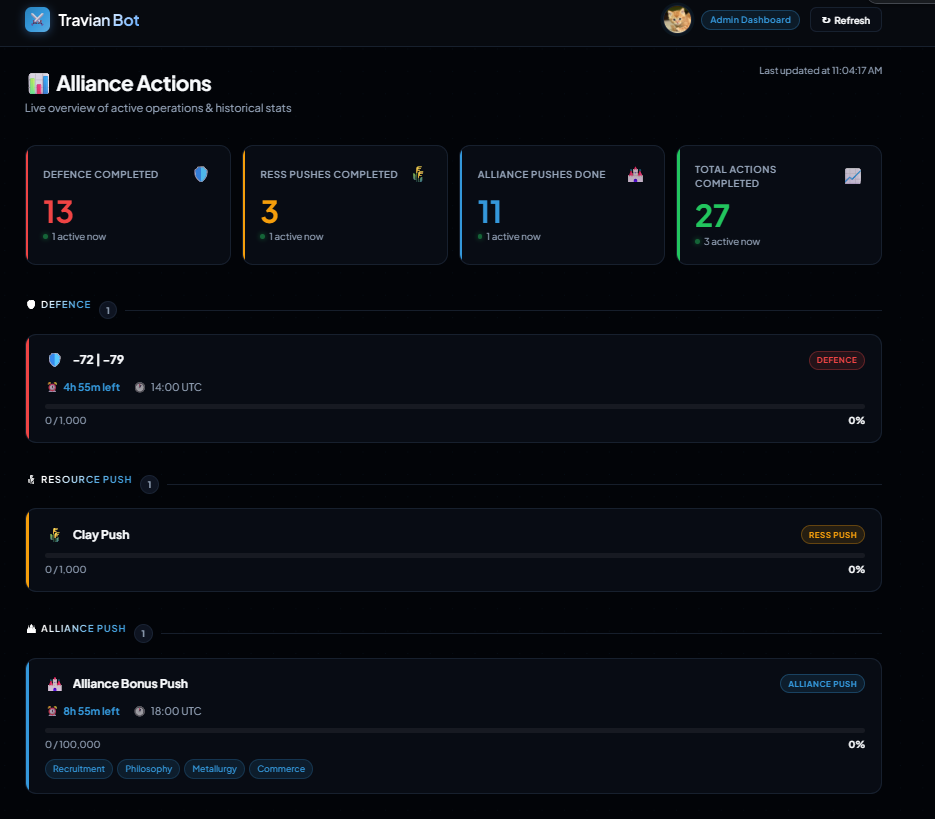
Task: Click the Refresh button
Action: tap(846, 20)
